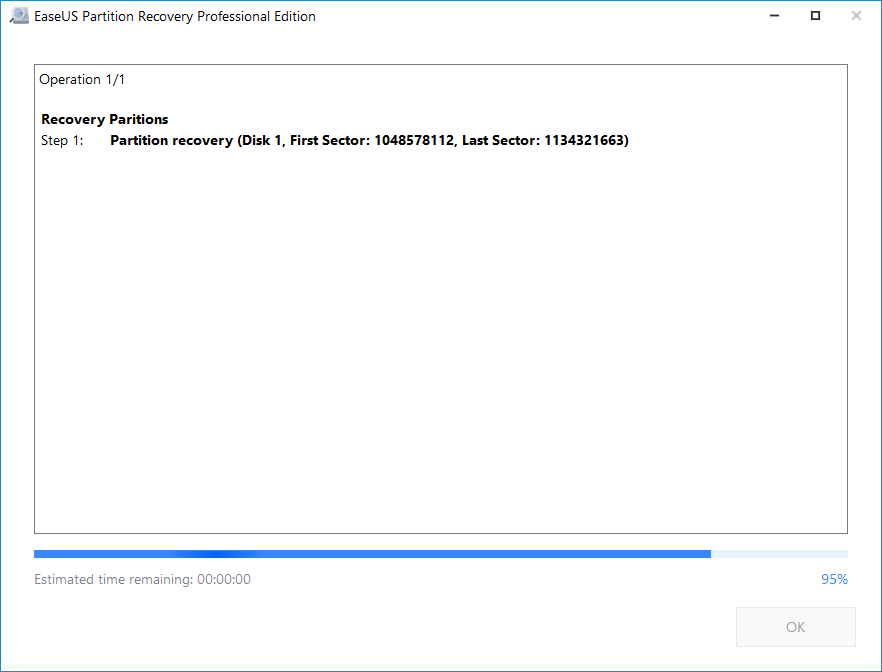Image resolution: width=882 pixels, height=672 pixels.
Task: Click the Partition recovery step description
Action: [x=370, y=141]
